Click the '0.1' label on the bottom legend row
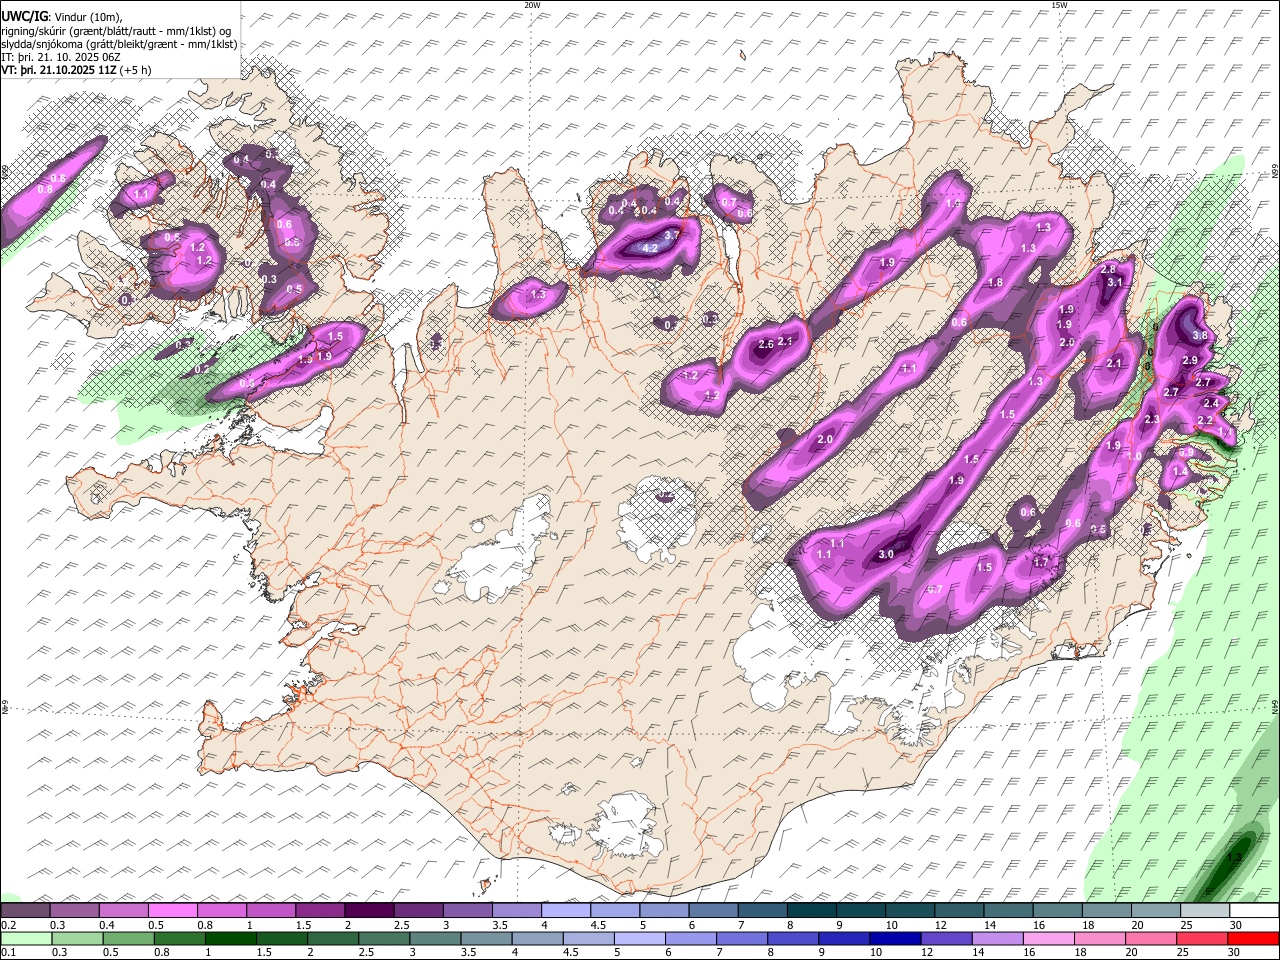The image size is (1280, 960). pyautogui.click(x=8, y=953)
